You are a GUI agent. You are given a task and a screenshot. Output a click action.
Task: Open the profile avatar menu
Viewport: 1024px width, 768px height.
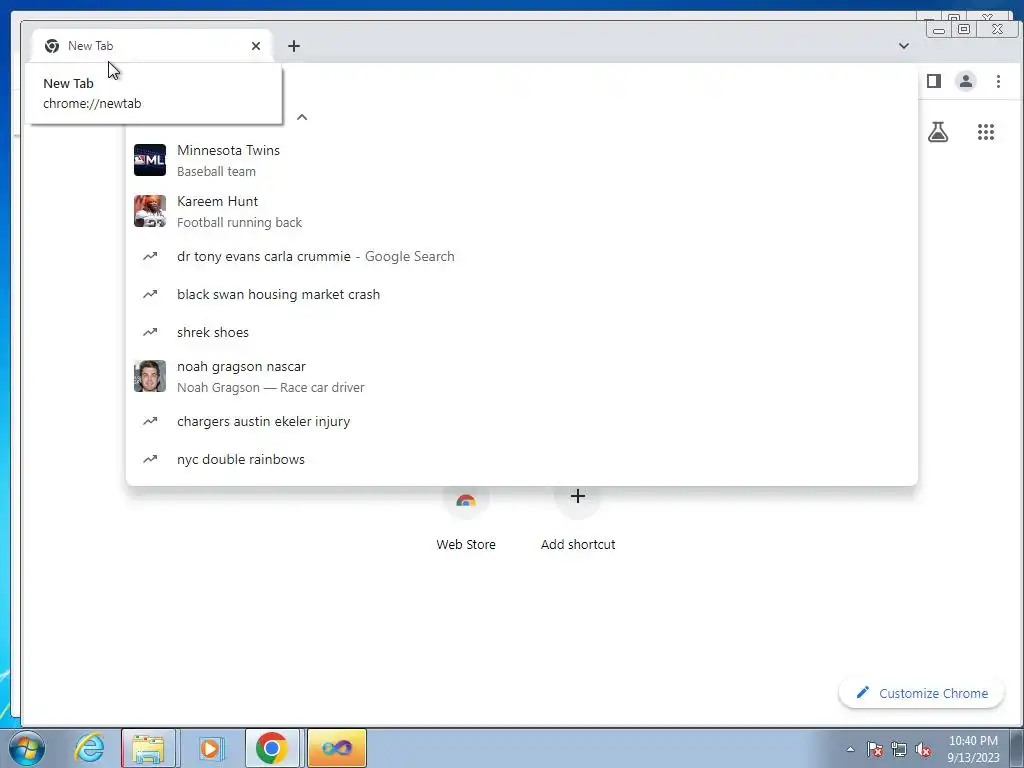coord(966,81)
